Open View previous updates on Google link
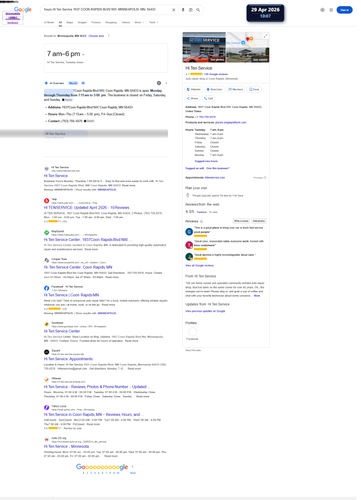The width and height of the screenshot is (361, 500). point(205,311)
